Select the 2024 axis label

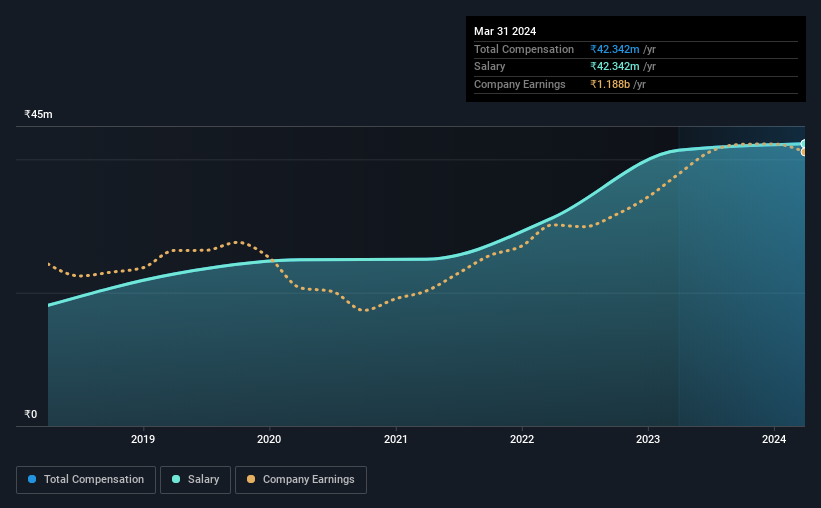(x=774, y=439)
